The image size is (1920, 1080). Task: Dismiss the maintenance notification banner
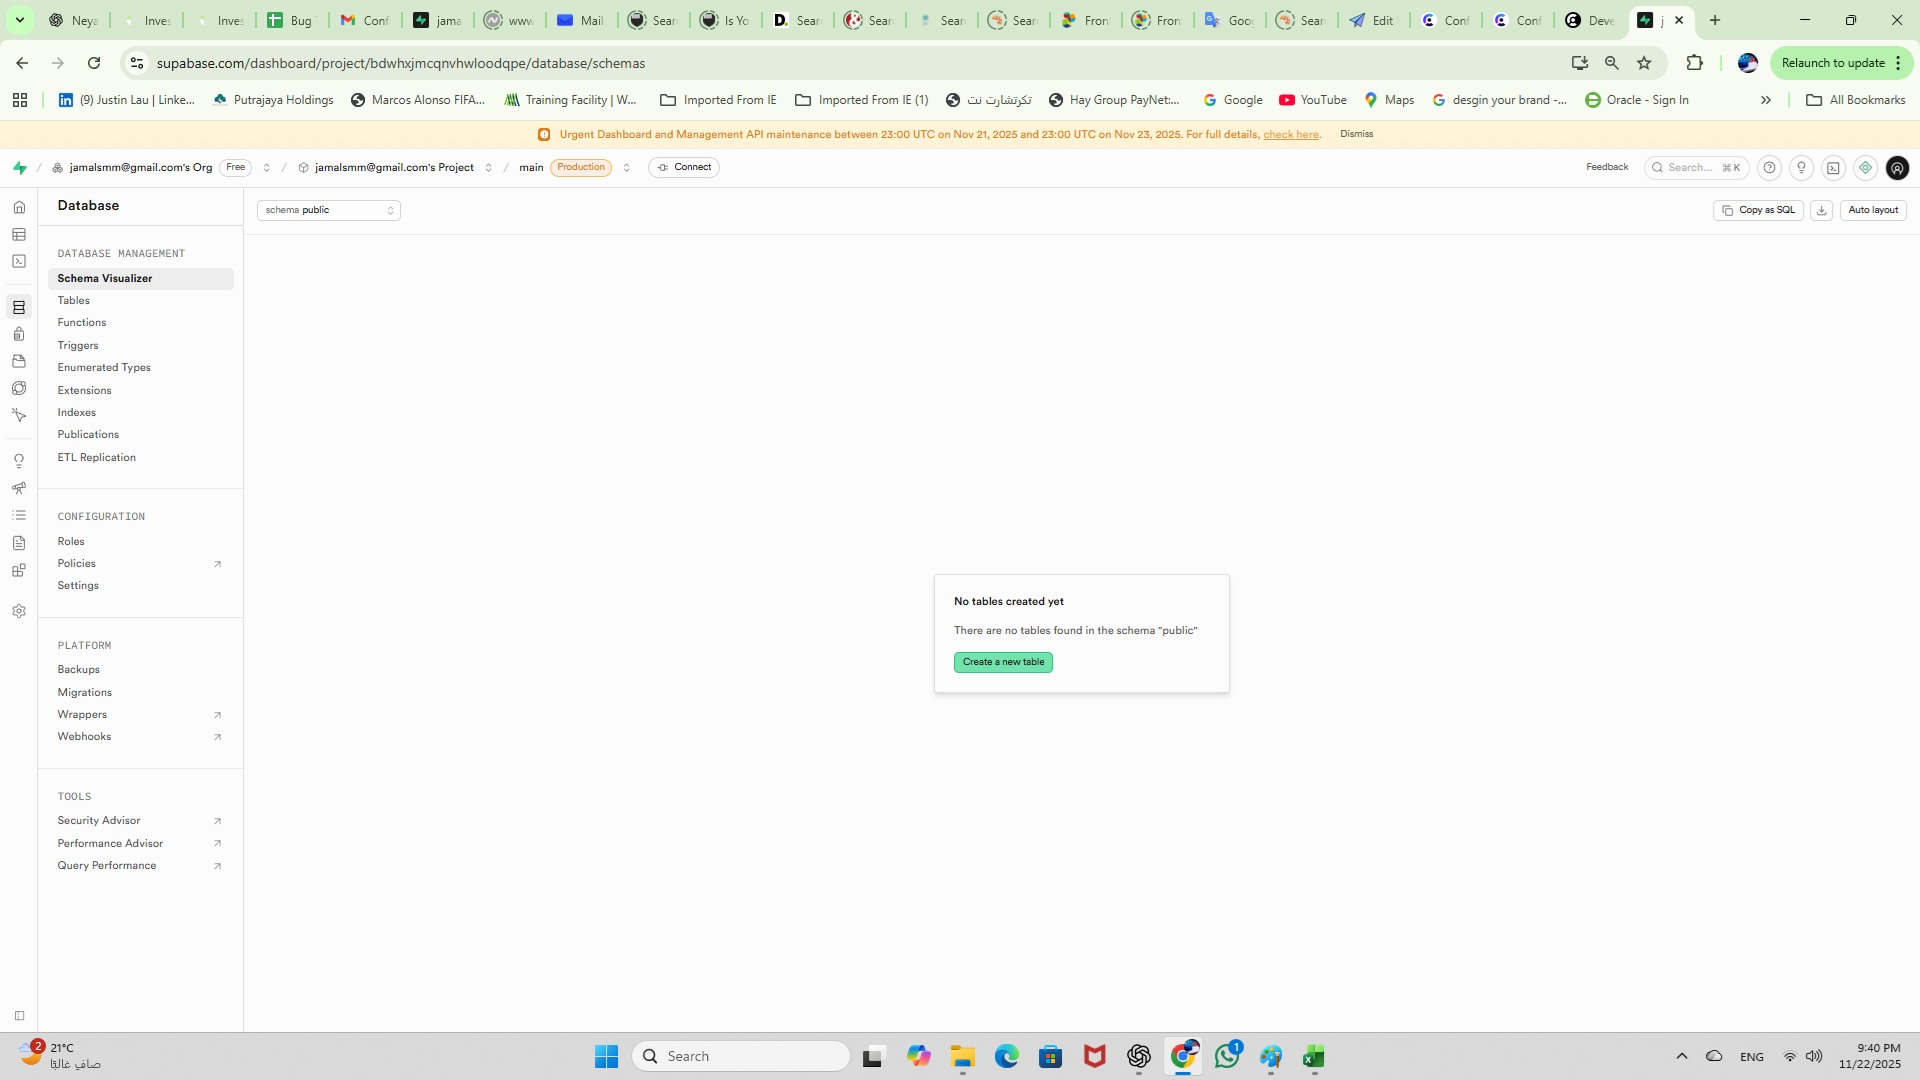click(1356, 133)
